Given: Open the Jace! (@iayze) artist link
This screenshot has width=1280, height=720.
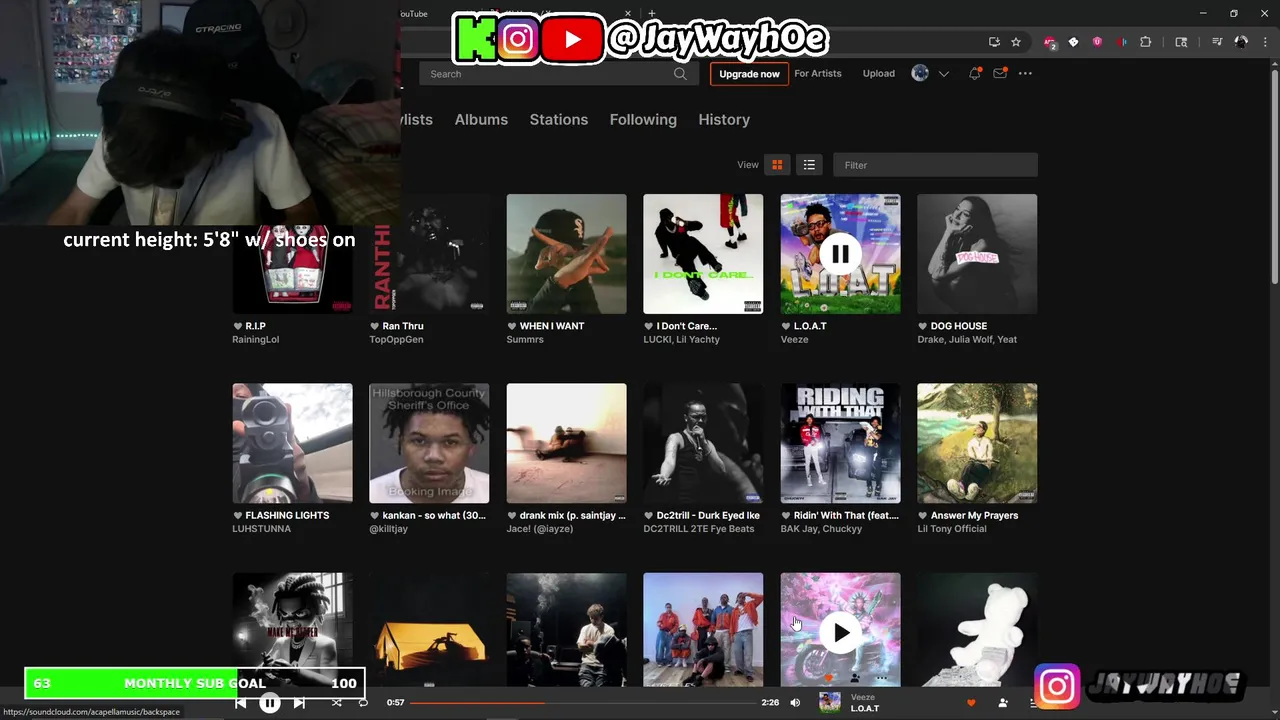Looking at the screenshot, I should (540, 529).
